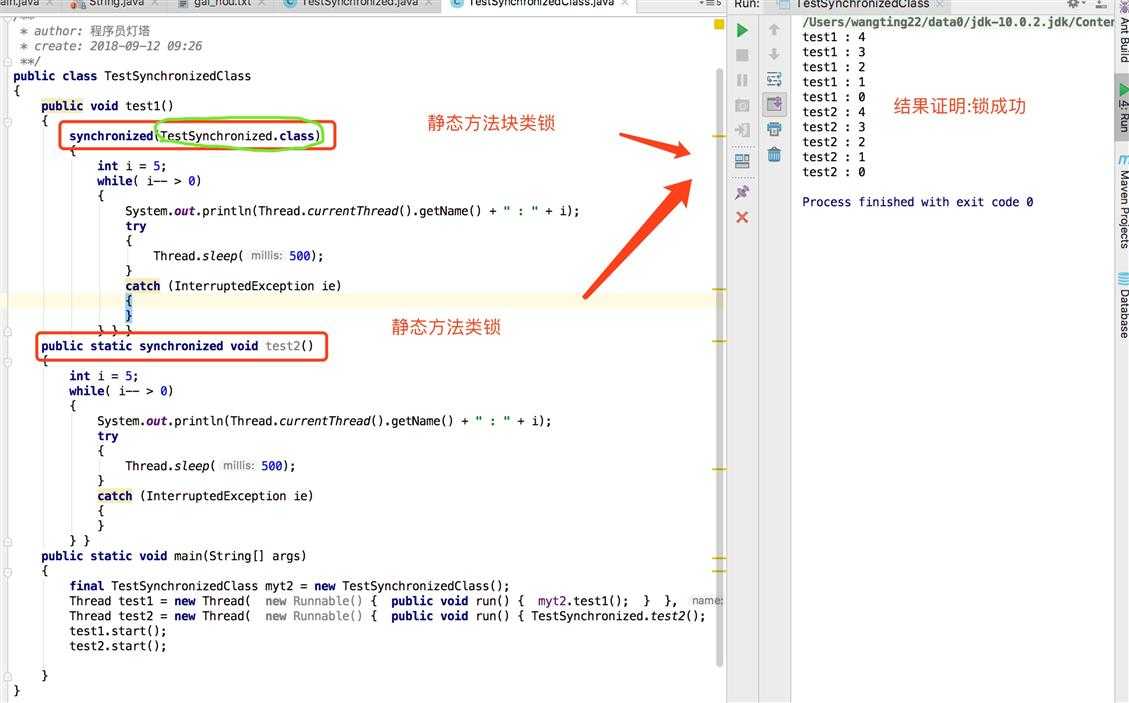
Task: Collapse the comment block fold marker at **/
Action: (x=8, y=61)
